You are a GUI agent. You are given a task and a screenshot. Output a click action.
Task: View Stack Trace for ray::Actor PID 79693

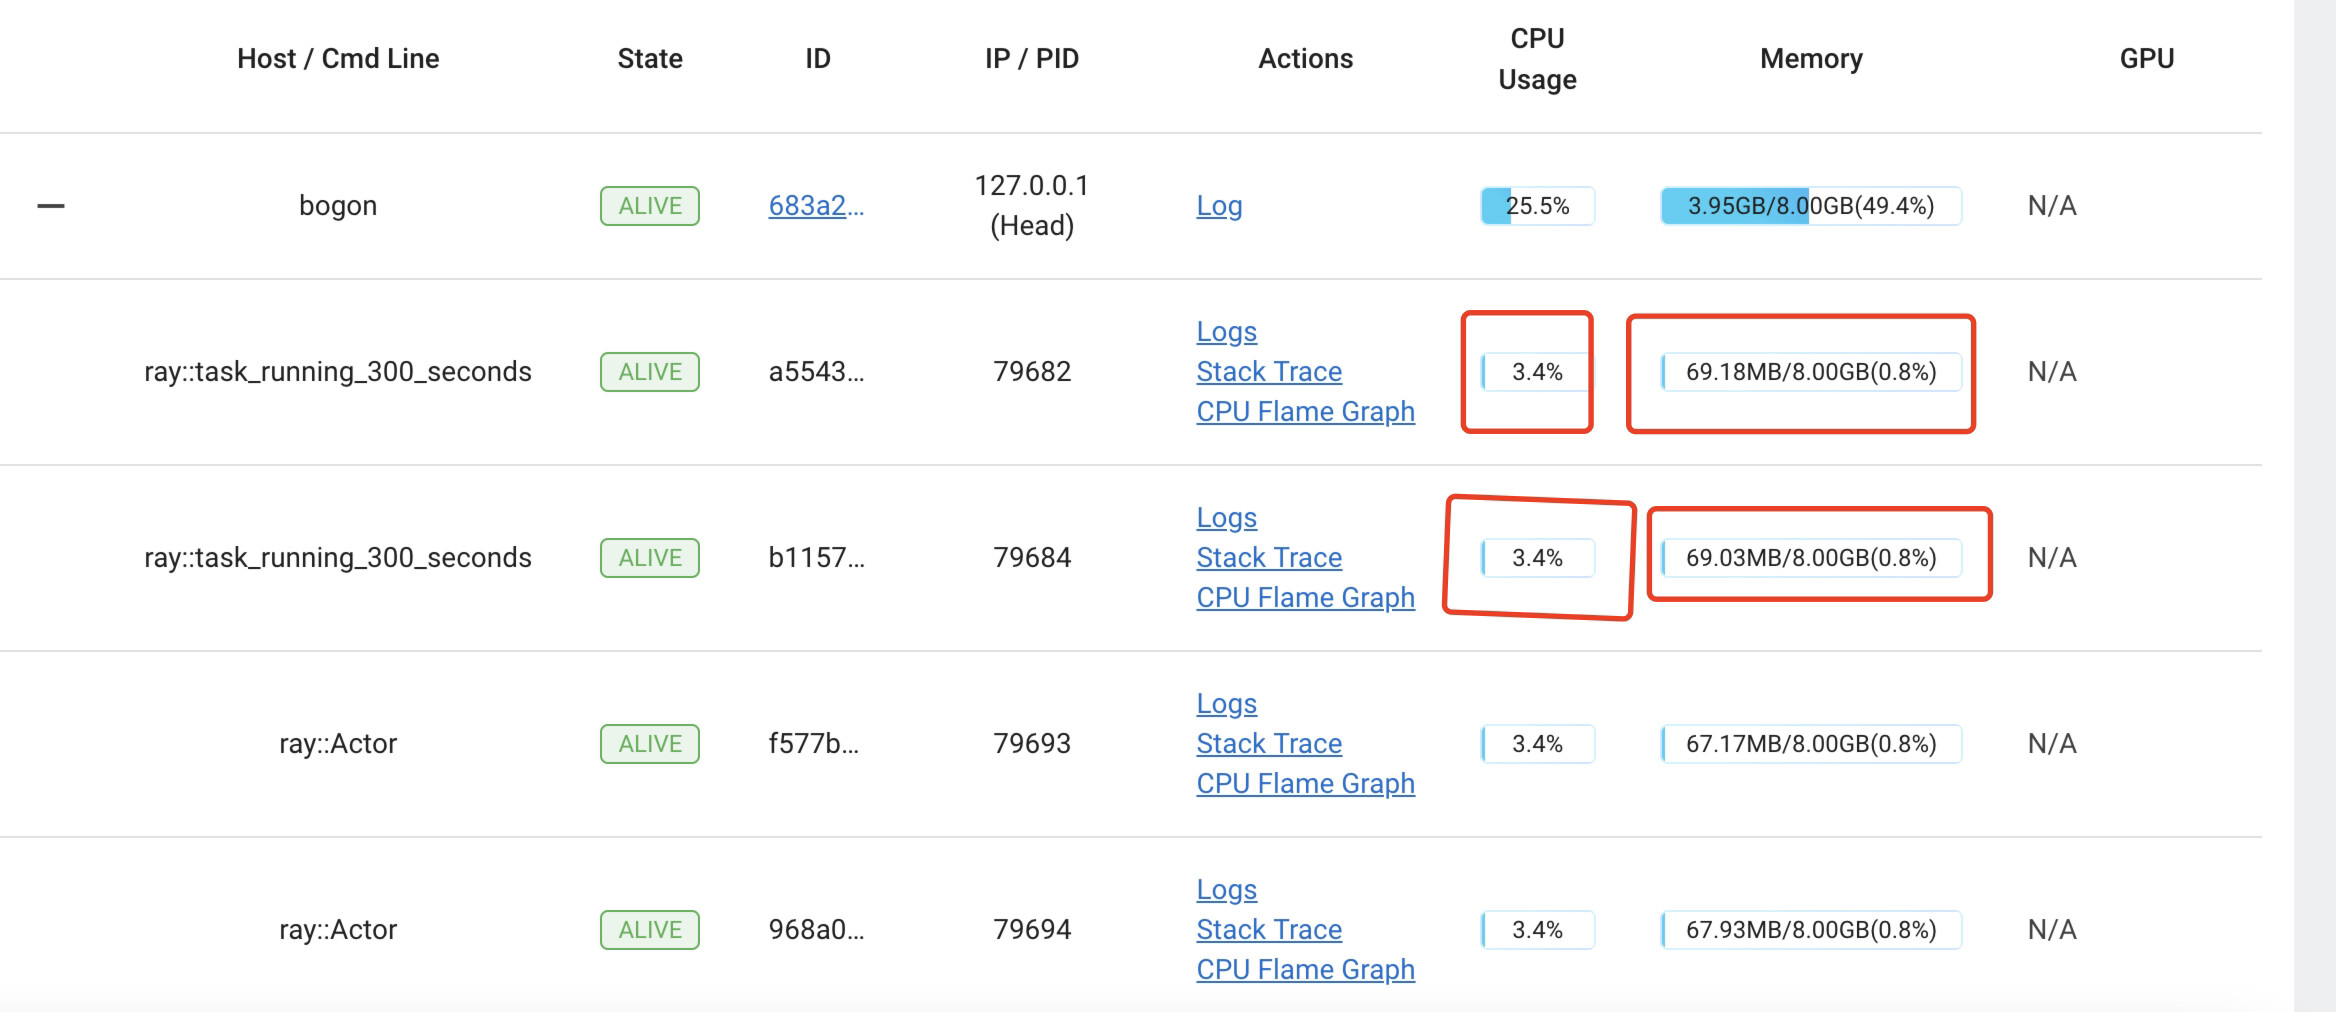pyautogui.click(x=1269, y=743)
